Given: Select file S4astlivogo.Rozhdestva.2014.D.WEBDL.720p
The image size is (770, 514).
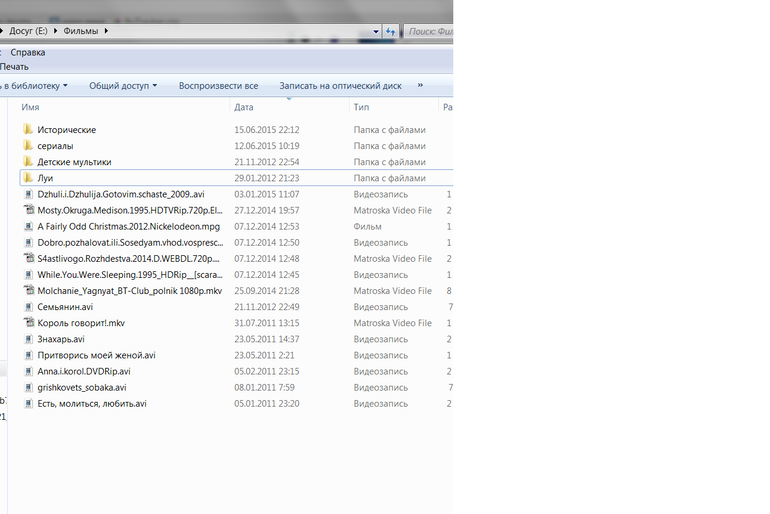Looking at the screenshot, I should (x=128, y=258).
